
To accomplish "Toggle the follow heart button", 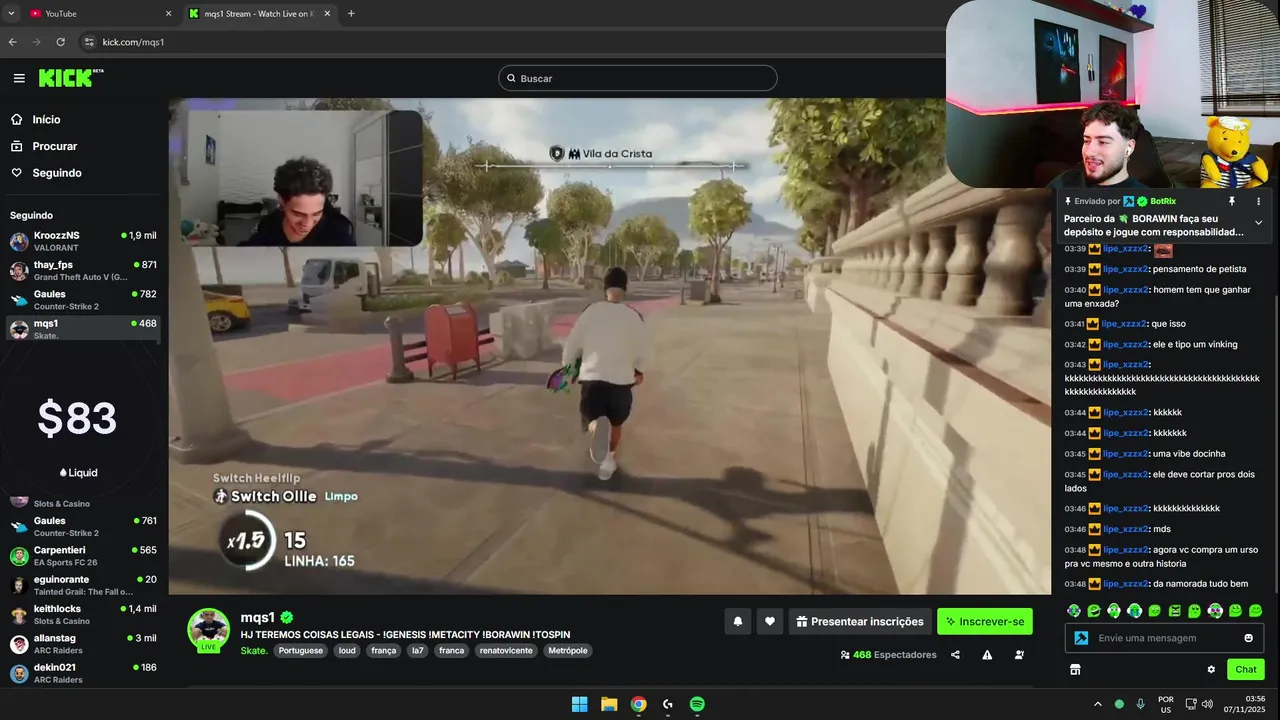I will click(769, 621).
